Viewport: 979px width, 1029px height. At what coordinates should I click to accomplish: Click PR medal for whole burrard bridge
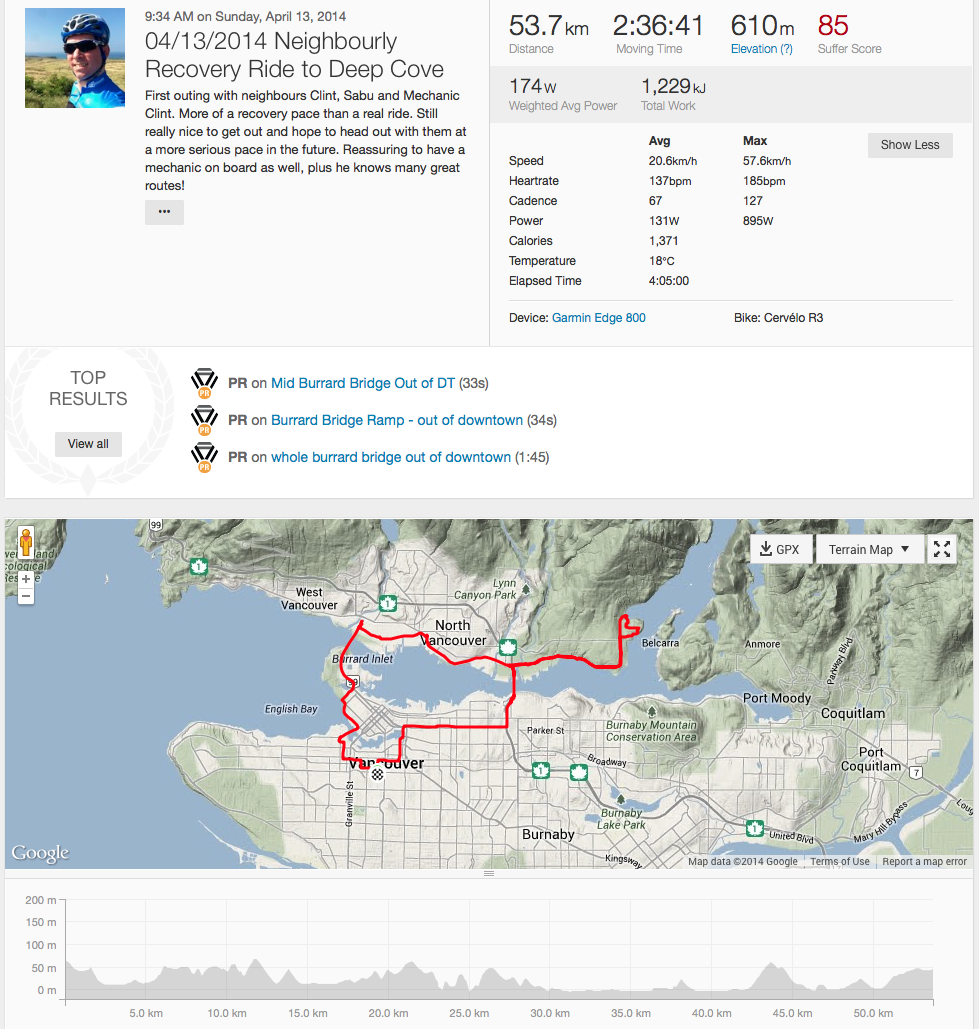pos(204,458)
